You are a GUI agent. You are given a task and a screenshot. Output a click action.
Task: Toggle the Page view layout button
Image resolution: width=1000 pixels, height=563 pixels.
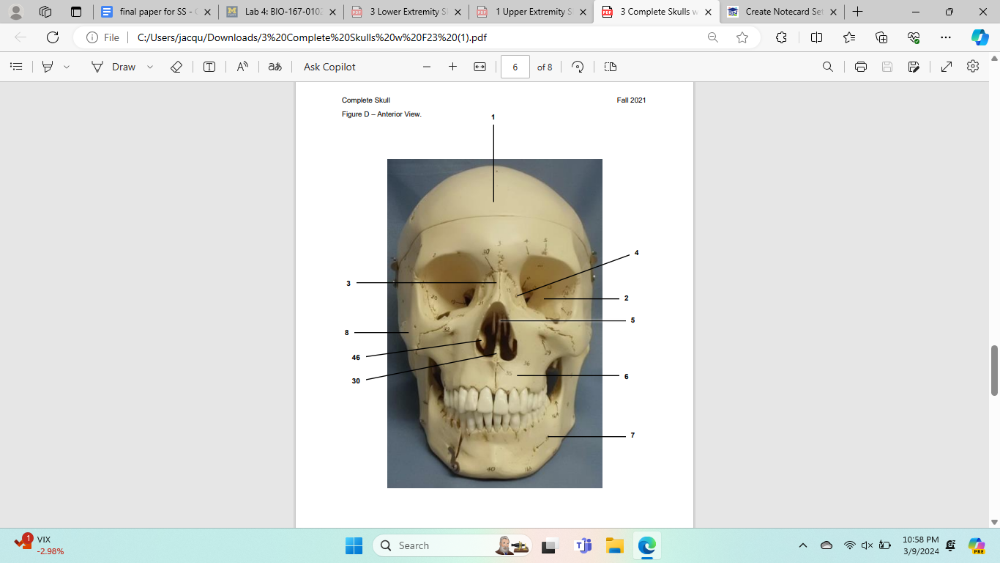coord(610,67)
